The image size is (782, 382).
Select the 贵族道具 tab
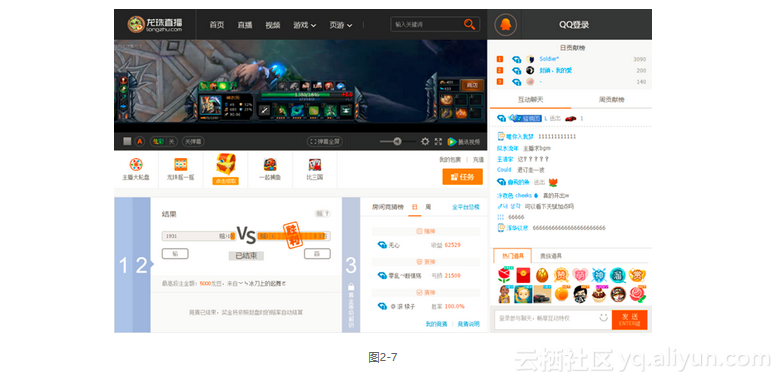(551, 256)
